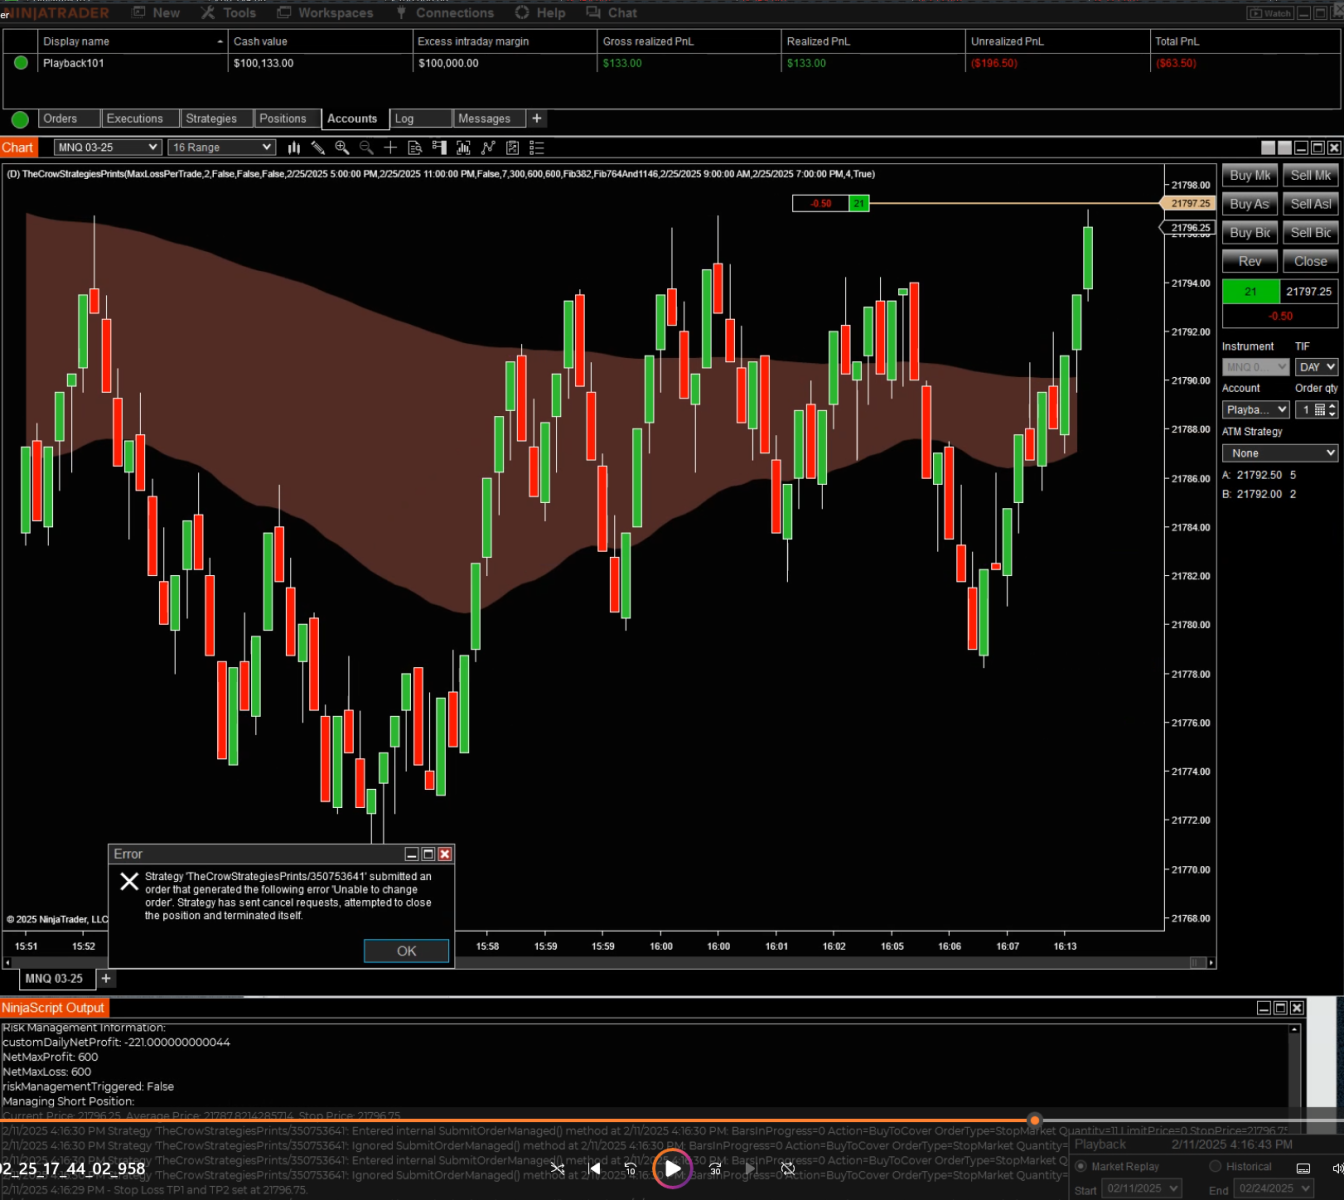The height and width of the screenshot is (1200, 1344).
Task: Click the error X icon in Error dialog
Action: coord(130,881)
